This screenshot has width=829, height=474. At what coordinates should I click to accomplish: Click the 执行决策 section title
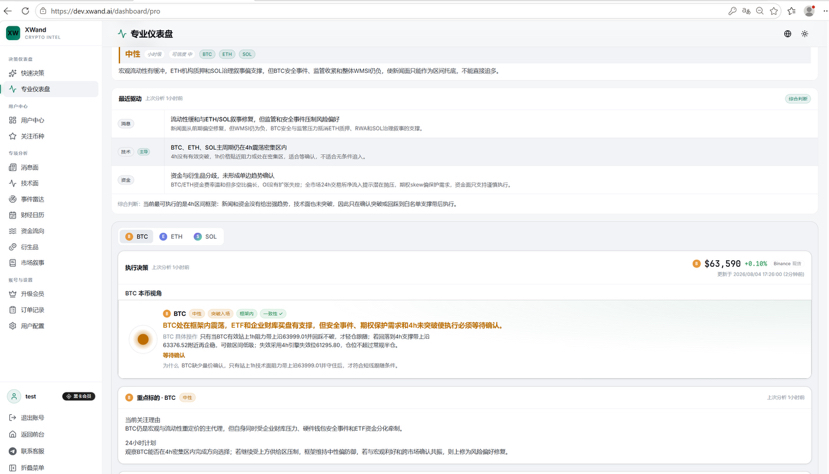click(136, 267)
